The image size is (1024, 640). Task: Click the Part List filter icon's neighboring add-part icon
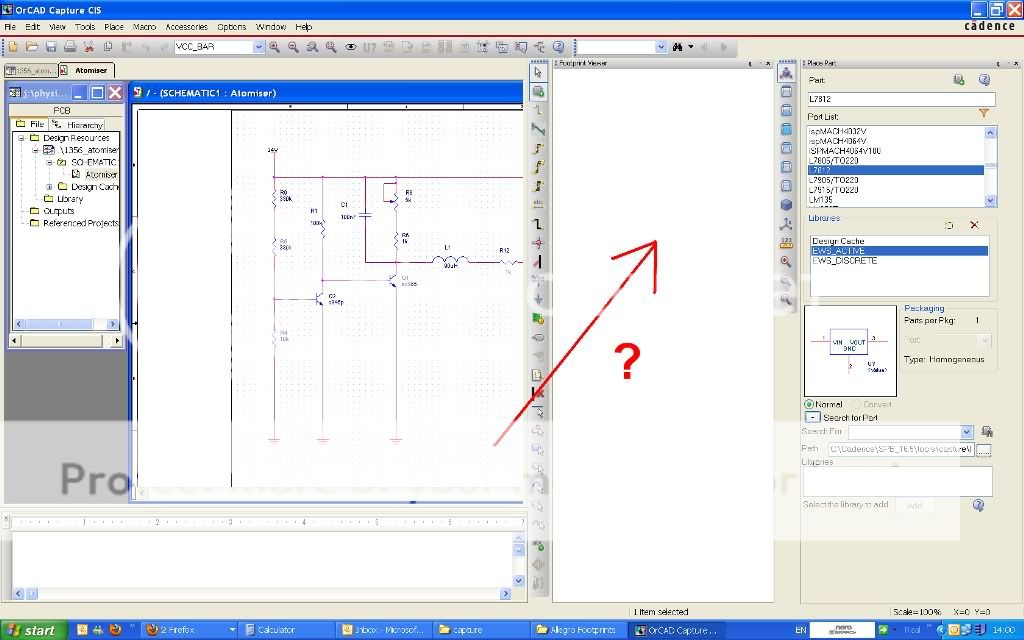[959, 79]
